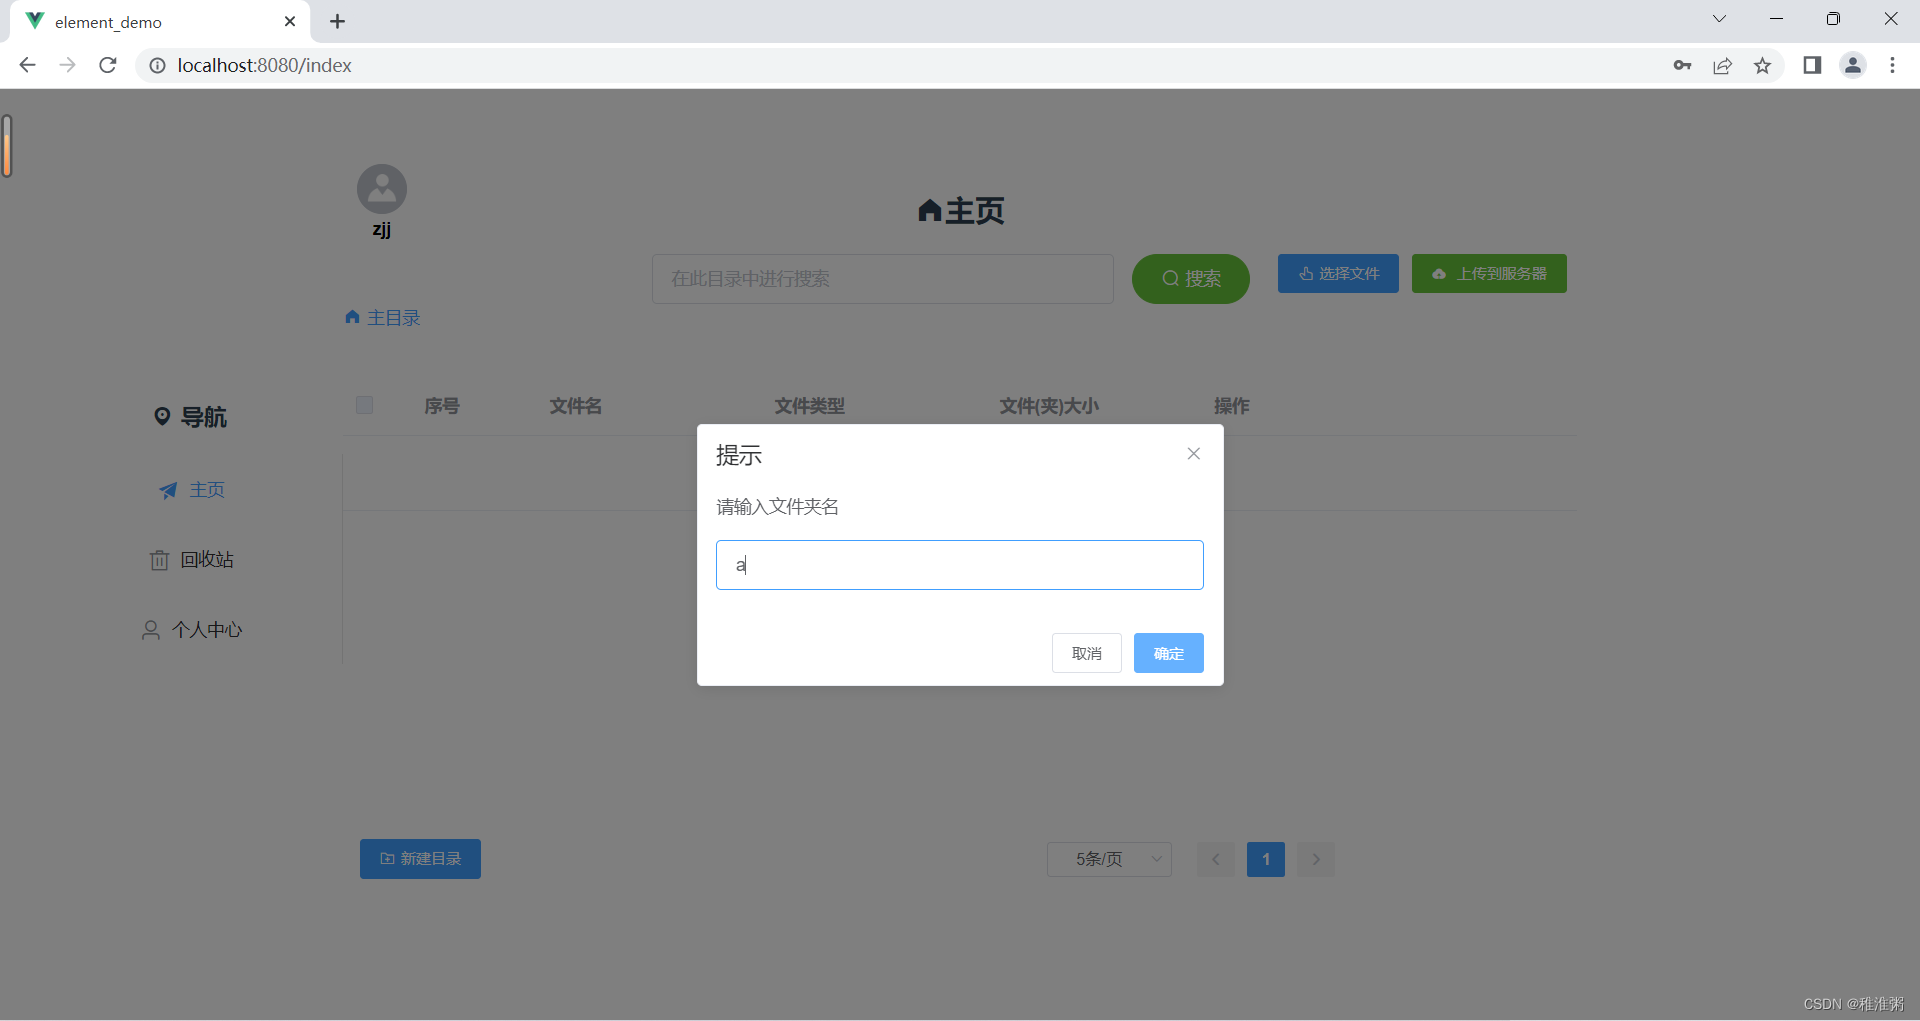Toggle the select-all checkbox in the table header

point(364,405)
